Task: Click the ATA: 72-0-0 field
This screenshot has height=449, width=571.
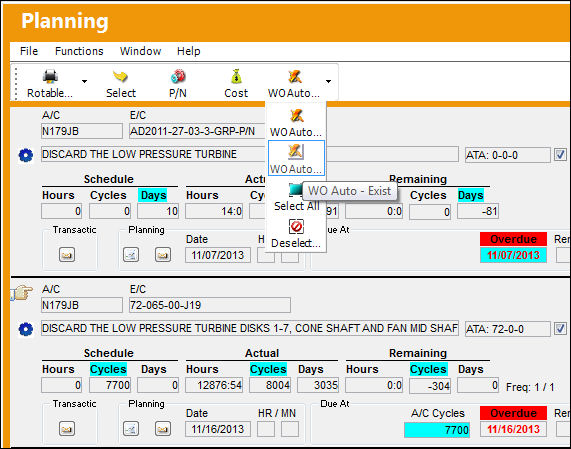Action: click(x=507, y=329)
